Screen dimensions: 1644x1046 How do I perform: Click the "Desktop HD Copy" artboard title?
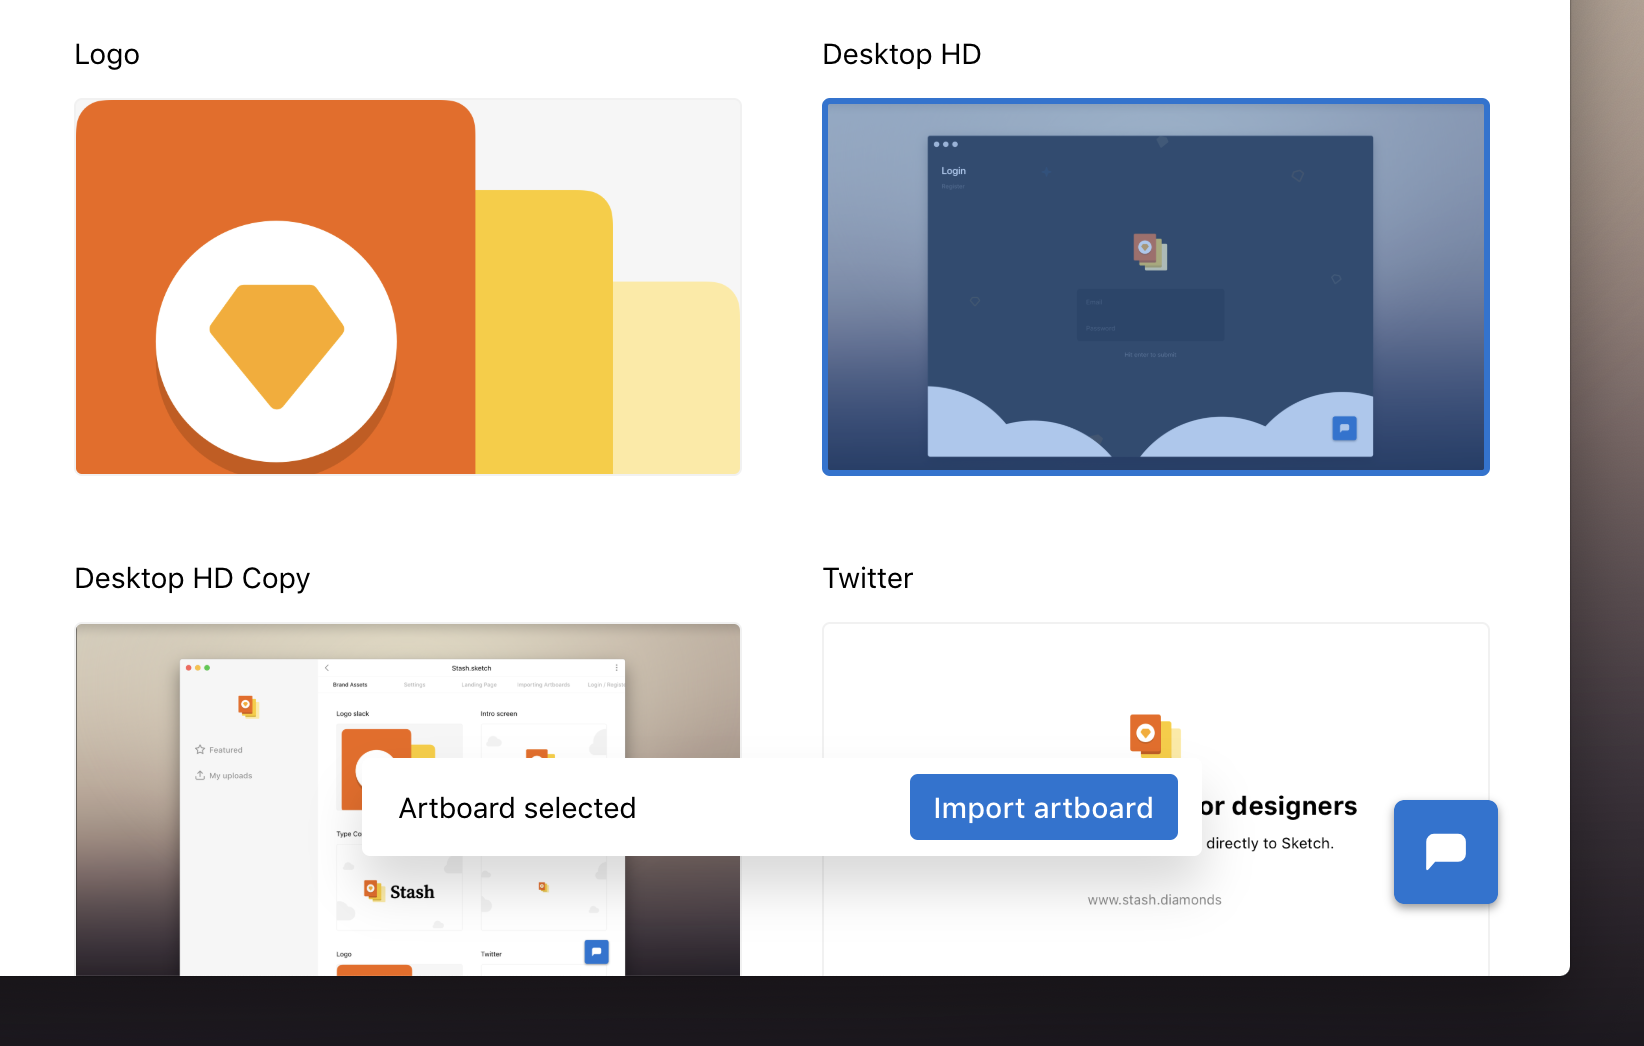click(x=193, y=579)
